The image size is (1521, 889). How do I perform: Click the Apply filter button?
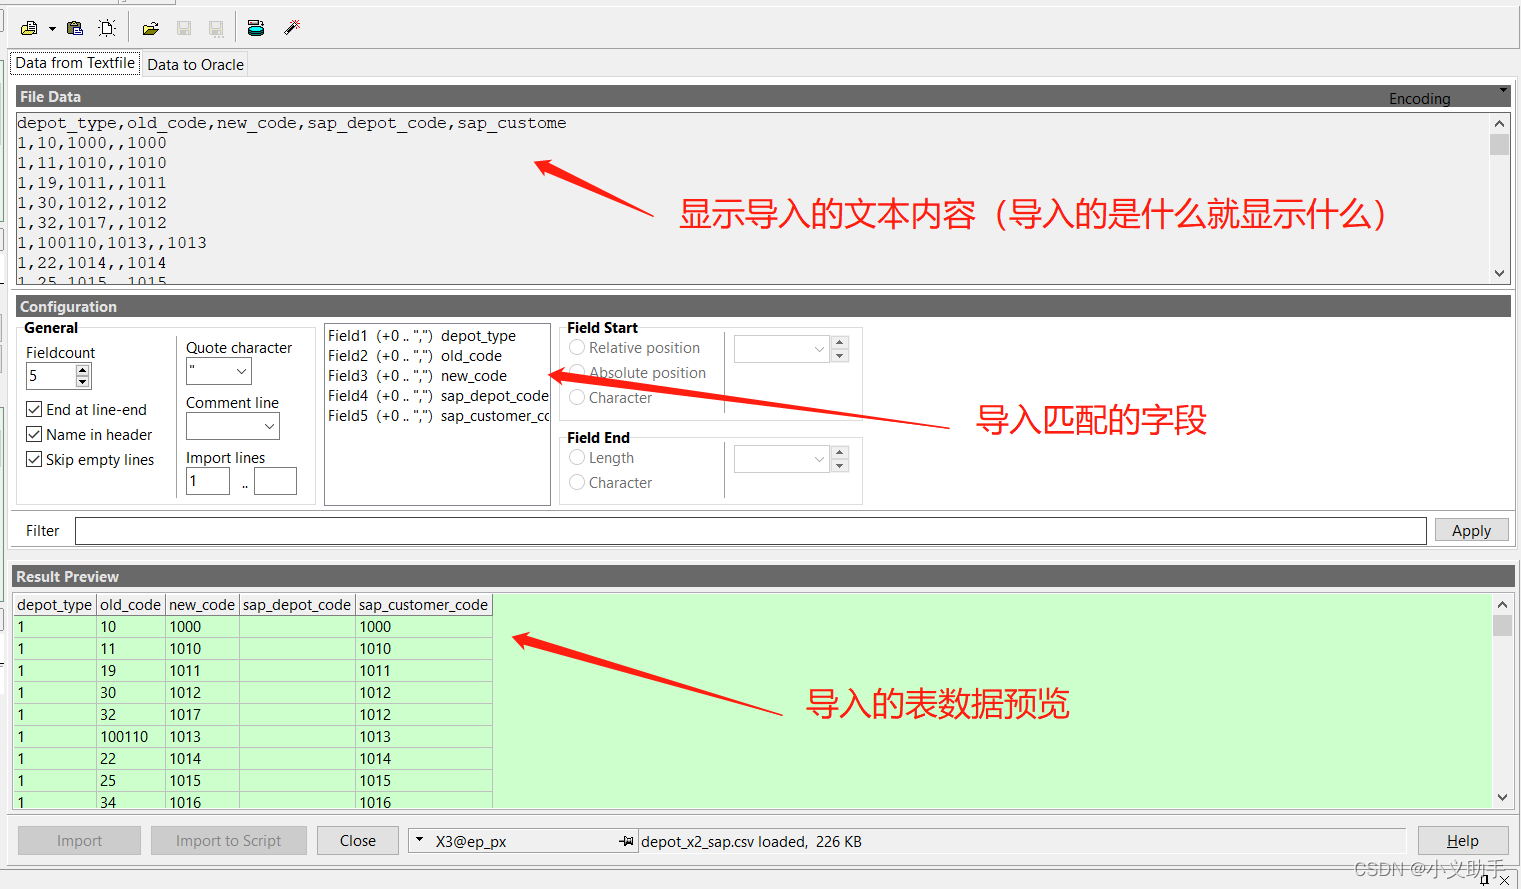(x=1471, y=531)
